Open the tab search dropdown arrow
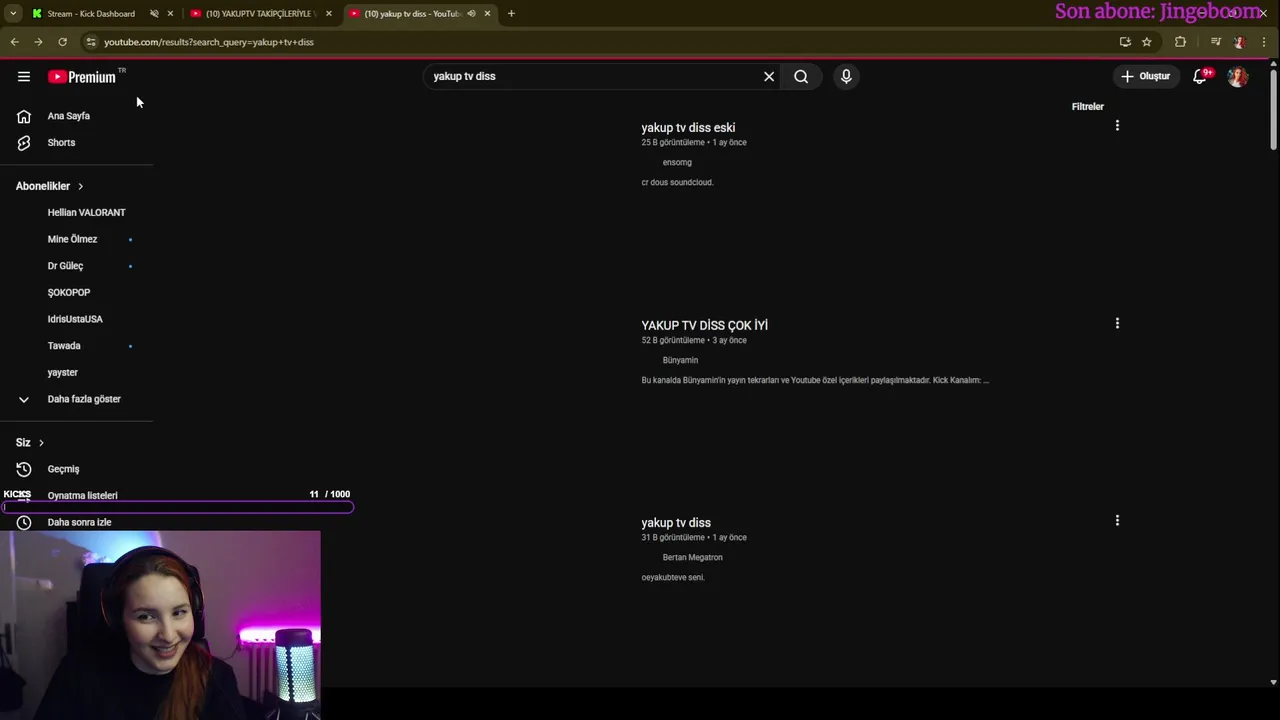The height and width of the screenshot is (720, 1280). coord(13,13)
